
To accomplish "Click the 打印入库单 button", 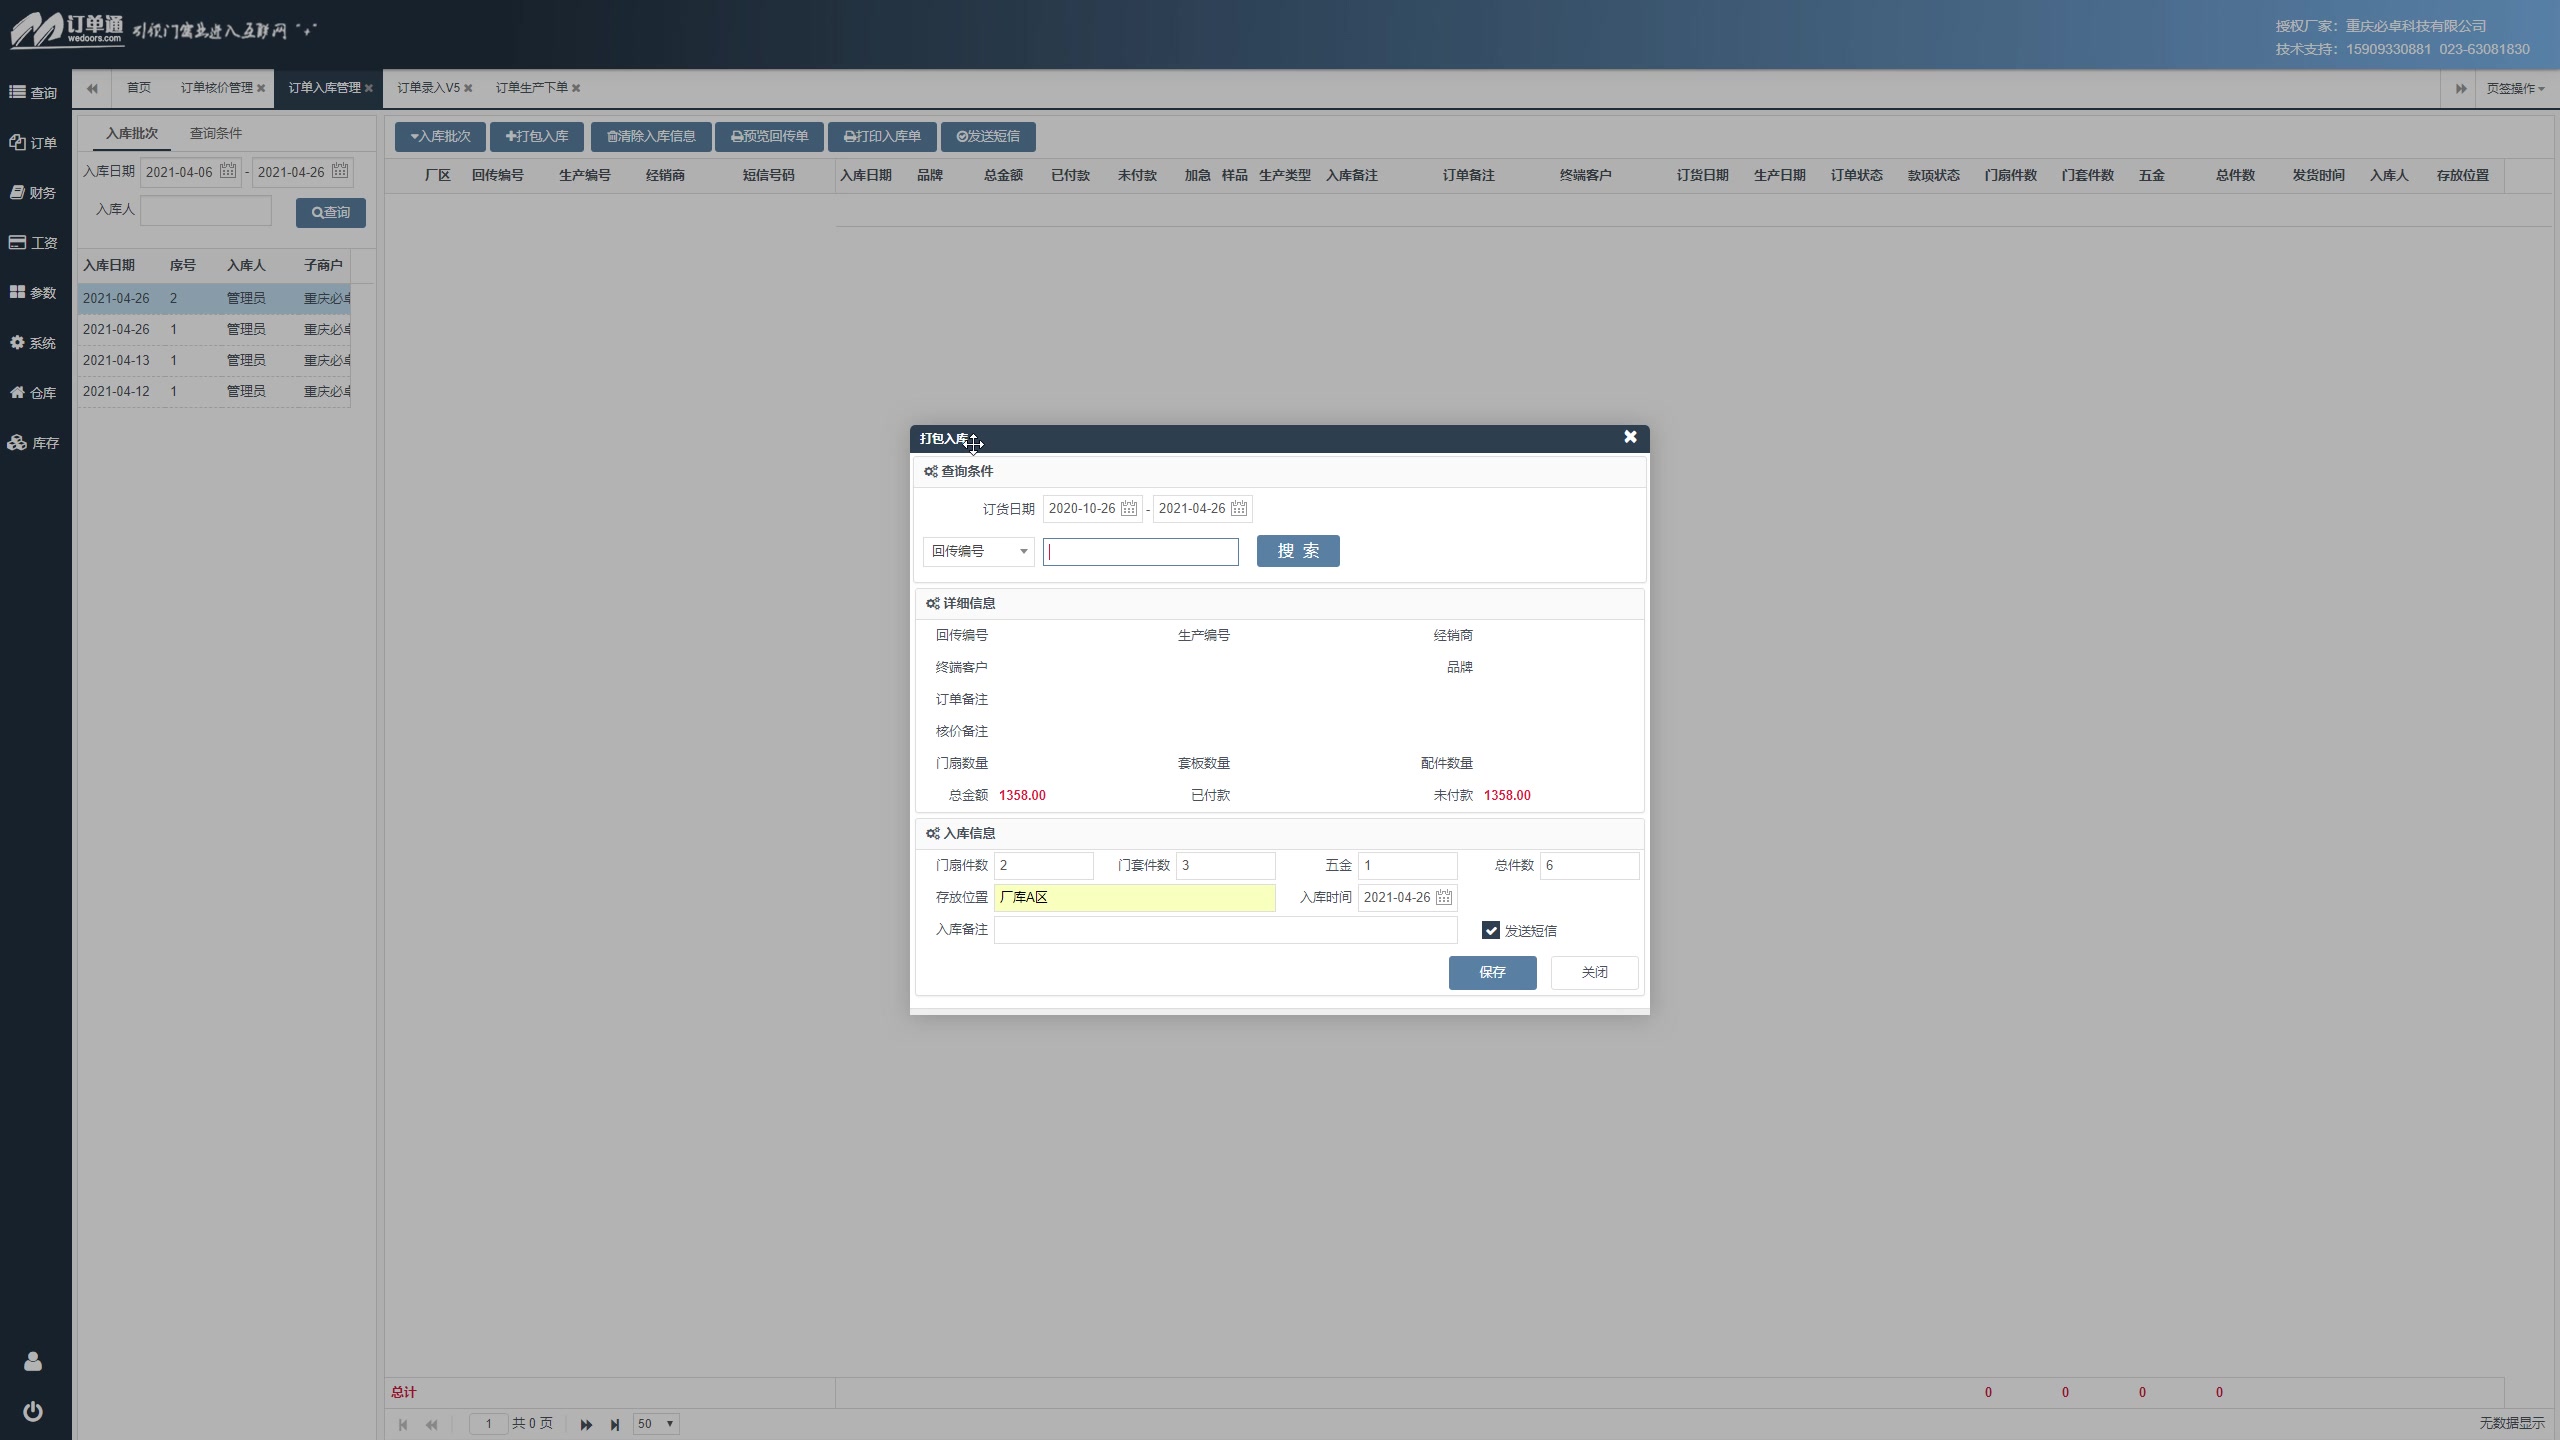I will (x=882, y=136).
